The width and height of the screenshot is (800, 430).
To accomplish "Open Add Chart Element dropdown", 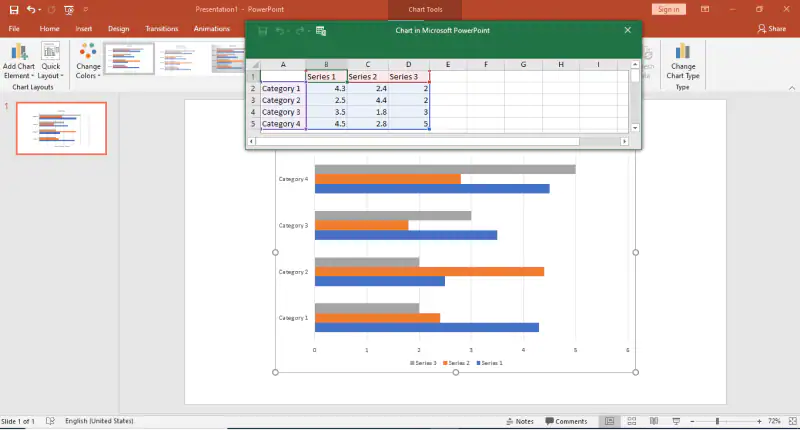I will (19, 61).
